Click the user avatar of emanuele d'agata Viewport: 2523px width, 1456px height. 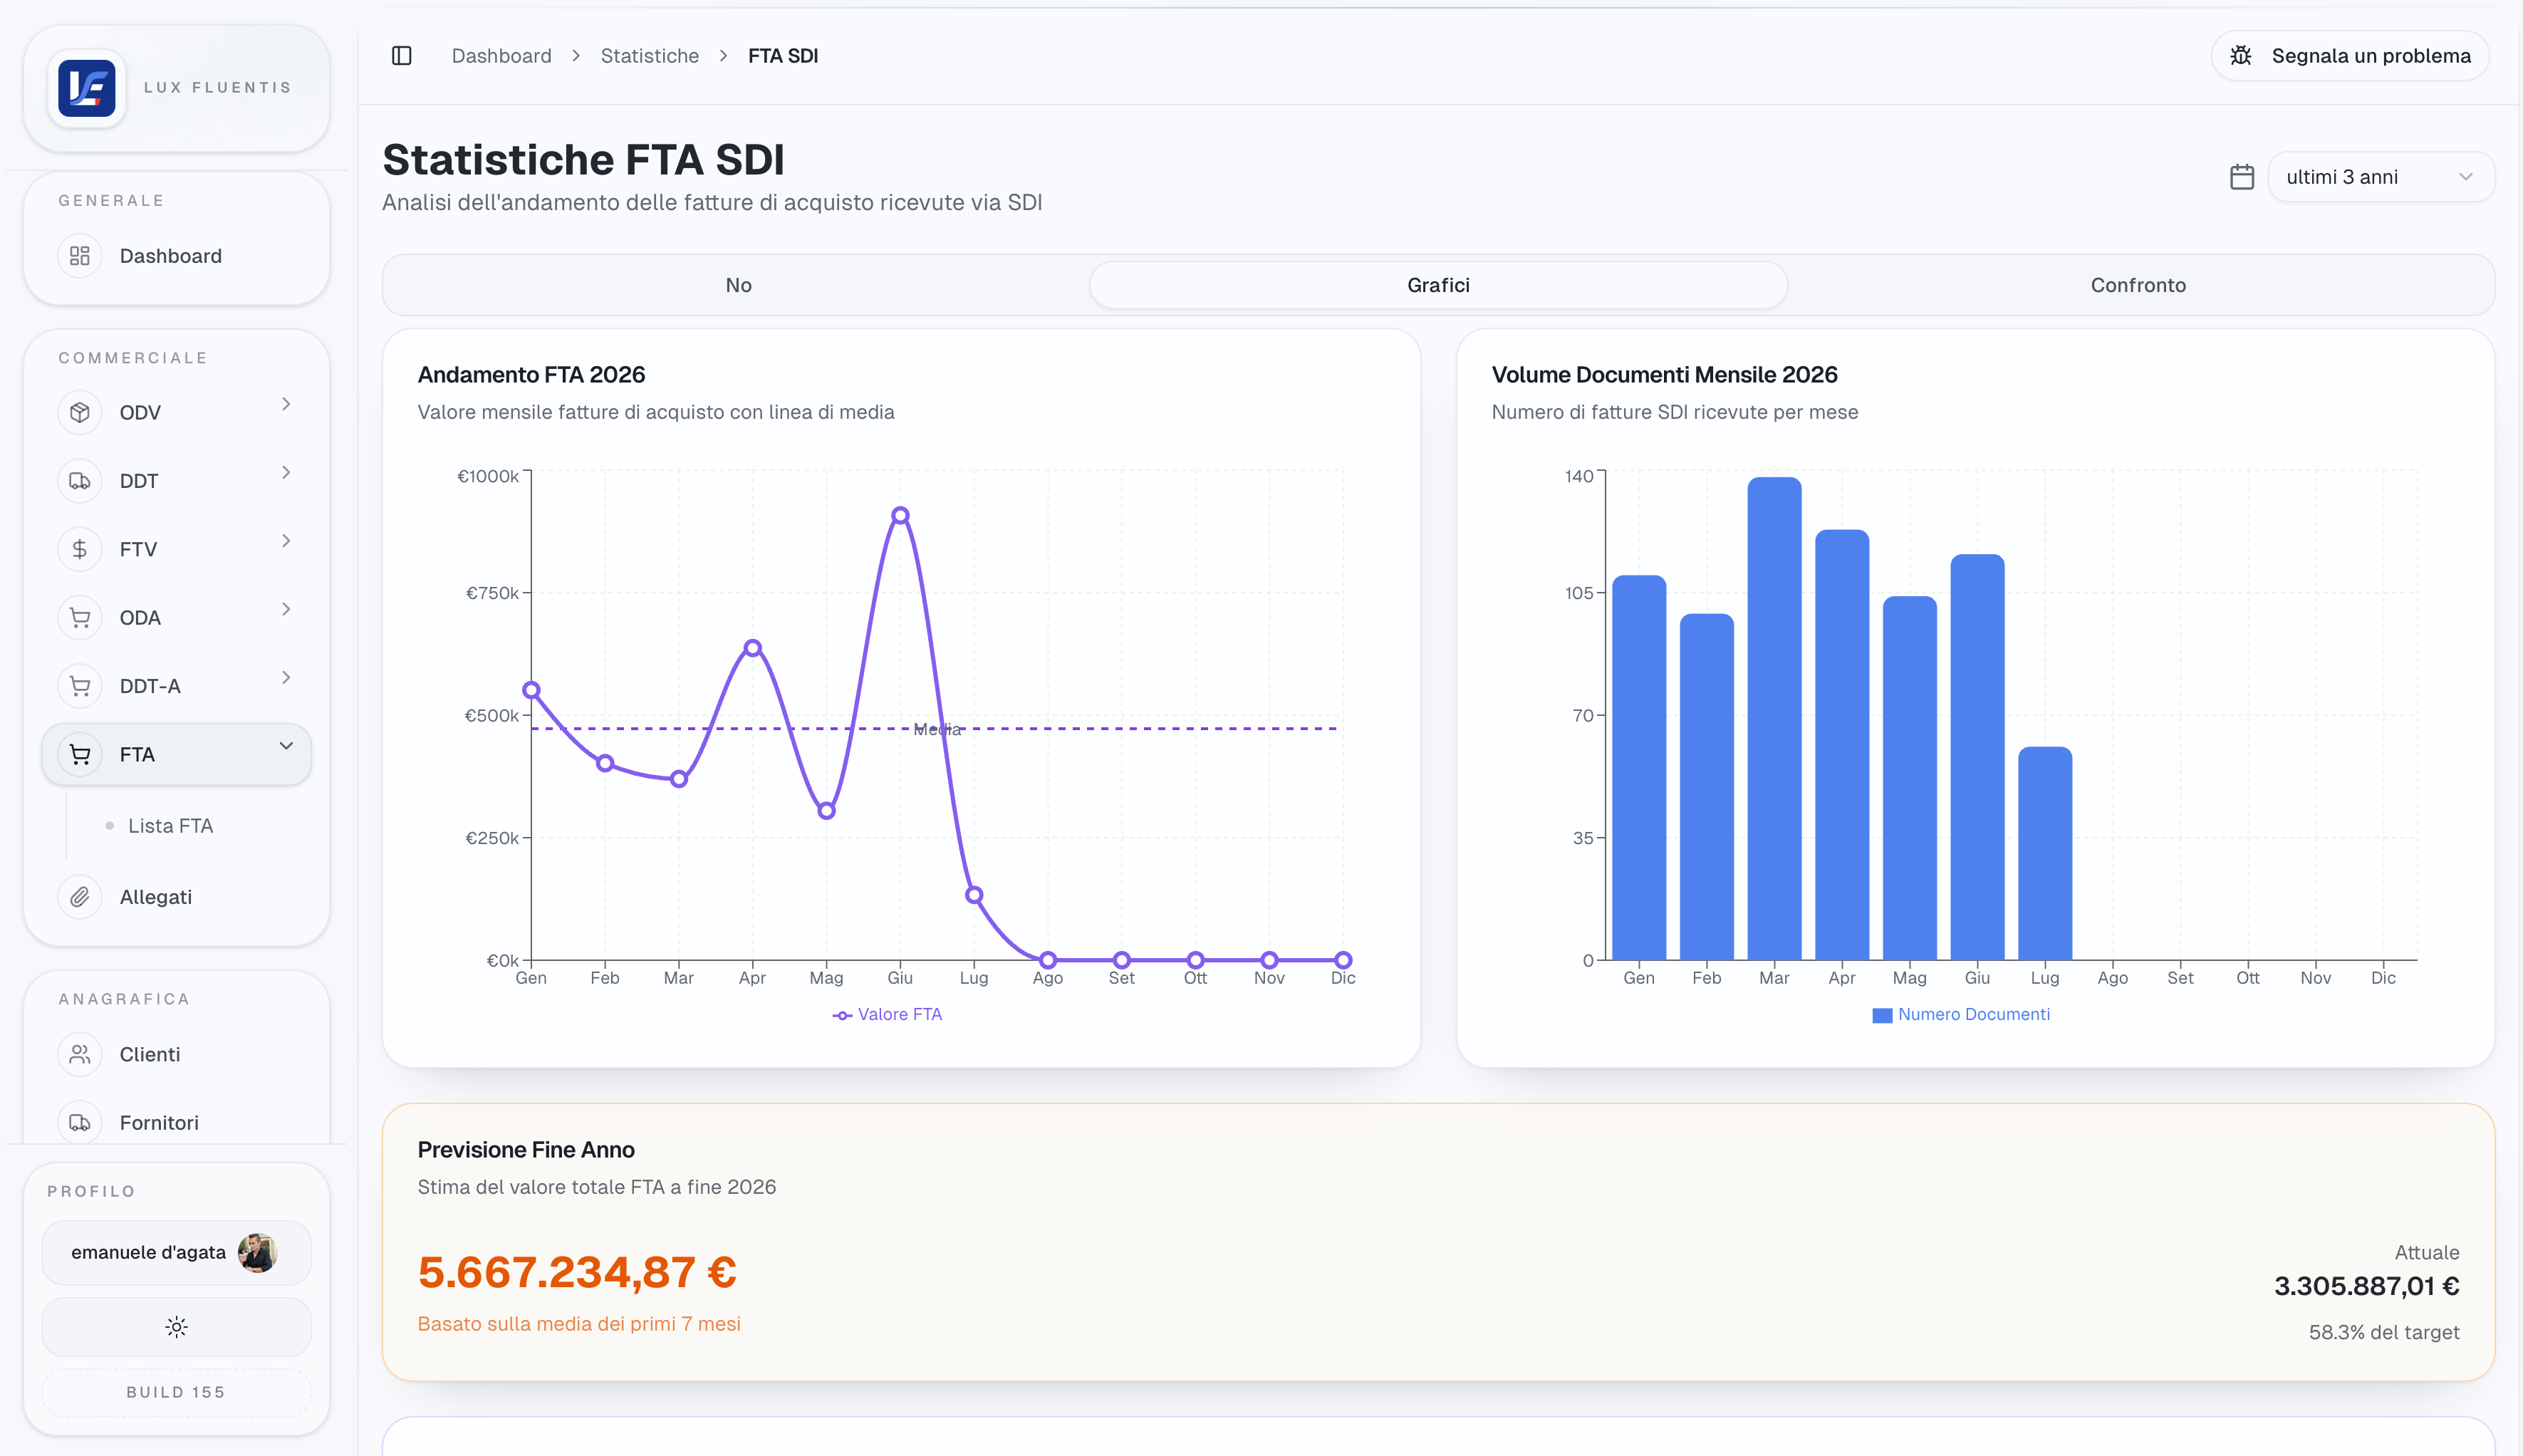point(257,1252)
